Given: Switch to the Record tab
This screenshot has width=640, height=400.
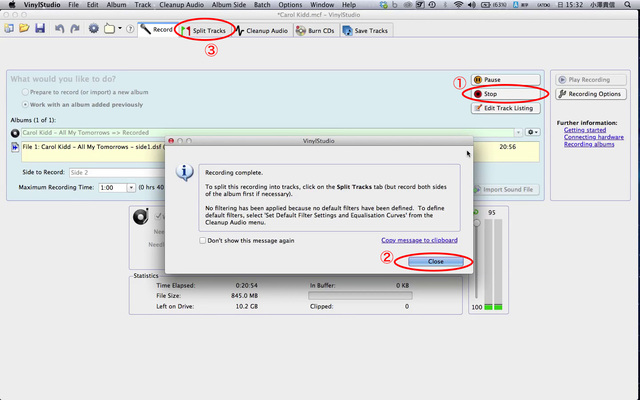Looking at the screenshot, I should click(157, 30).
